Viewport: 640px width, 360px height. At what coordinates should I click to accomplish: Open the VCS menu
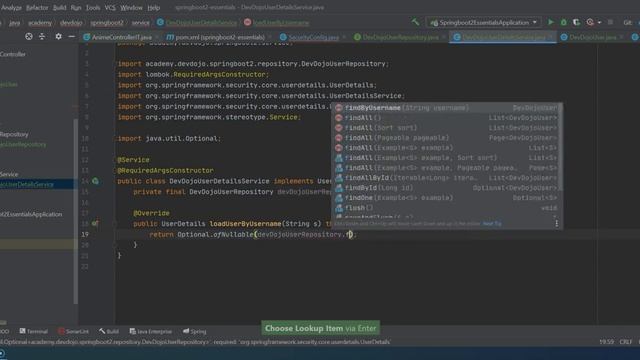click(110, 7)
